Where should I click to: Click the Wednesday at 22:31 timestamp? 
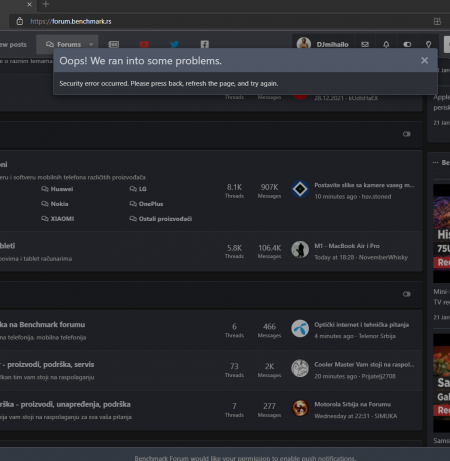[342, 416]
